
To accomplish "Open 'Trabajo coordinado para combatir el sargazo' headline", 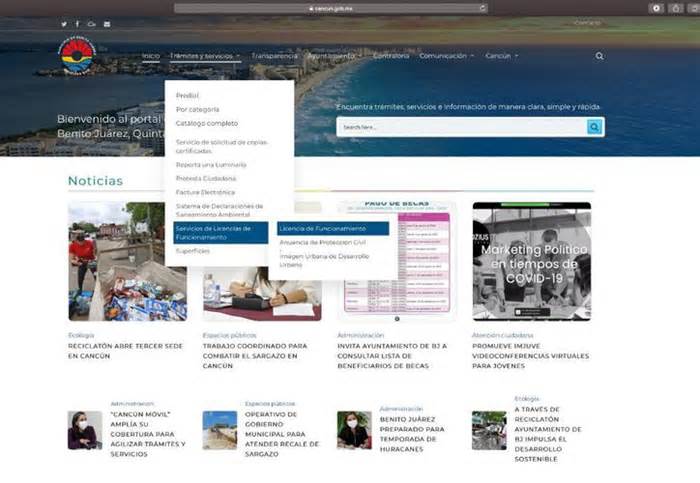I will pos(255,356).
